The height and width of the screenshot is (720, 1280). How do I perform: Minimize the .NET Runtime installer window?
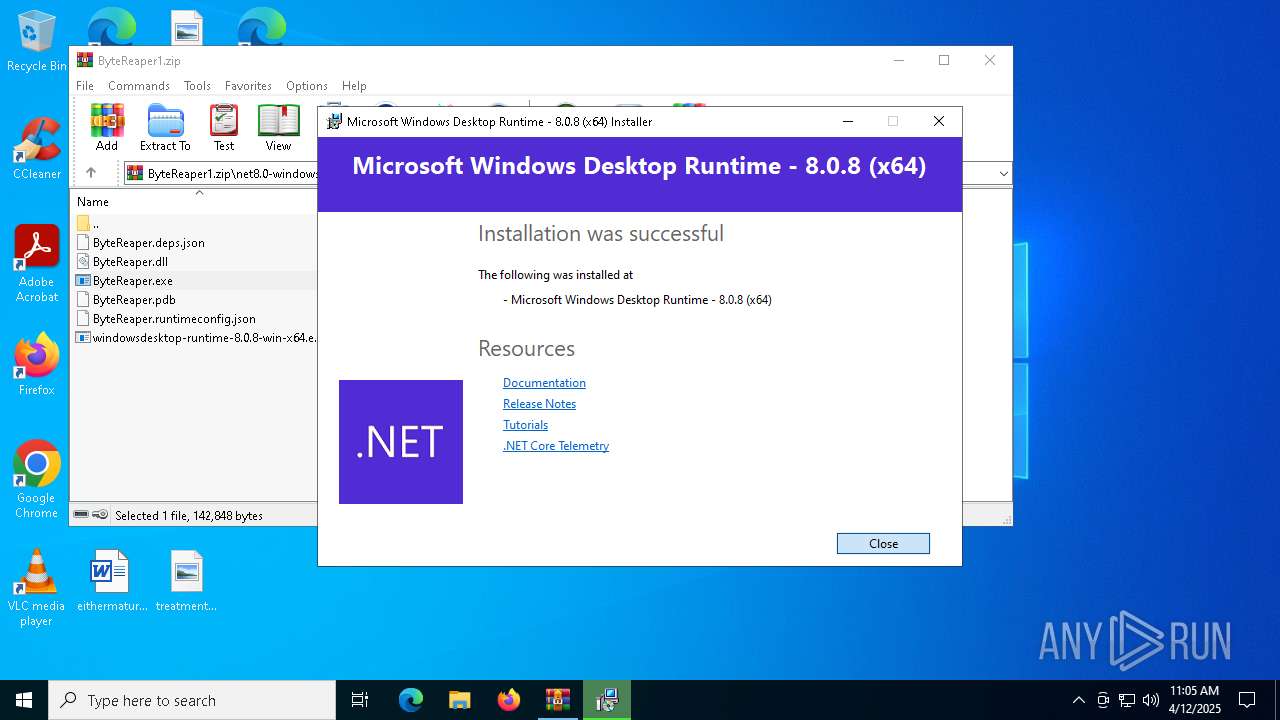pos(848,121)
